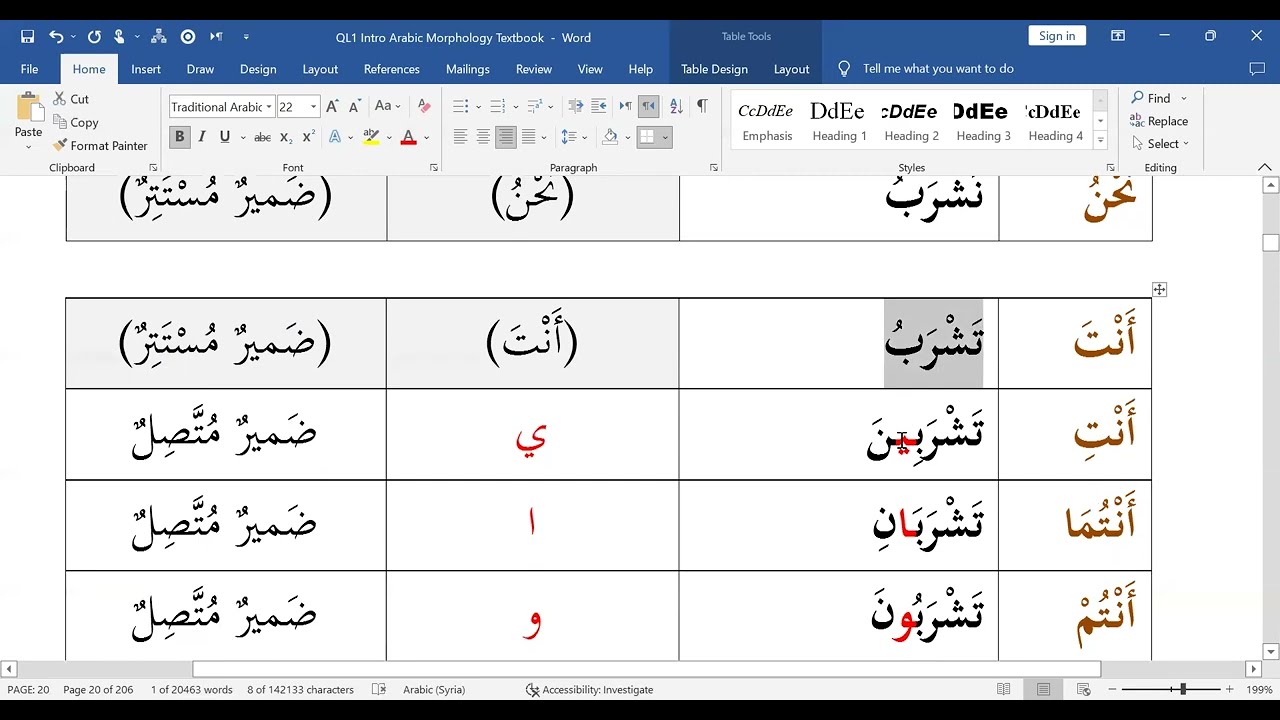This screenshot has width=1280, height=720.
Task: Open Accessibility: Investigate in status bar
Action: (x=590, y=689)
